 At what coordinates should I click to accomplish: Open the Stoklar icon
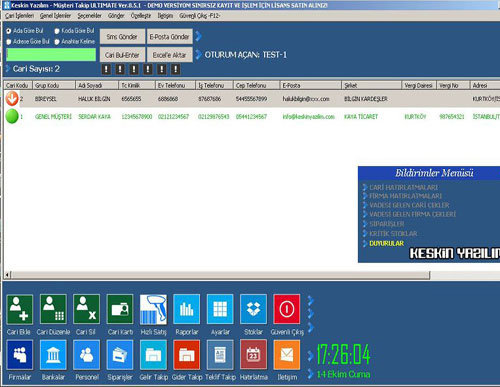pyautogui.click(x=253, y=309)
